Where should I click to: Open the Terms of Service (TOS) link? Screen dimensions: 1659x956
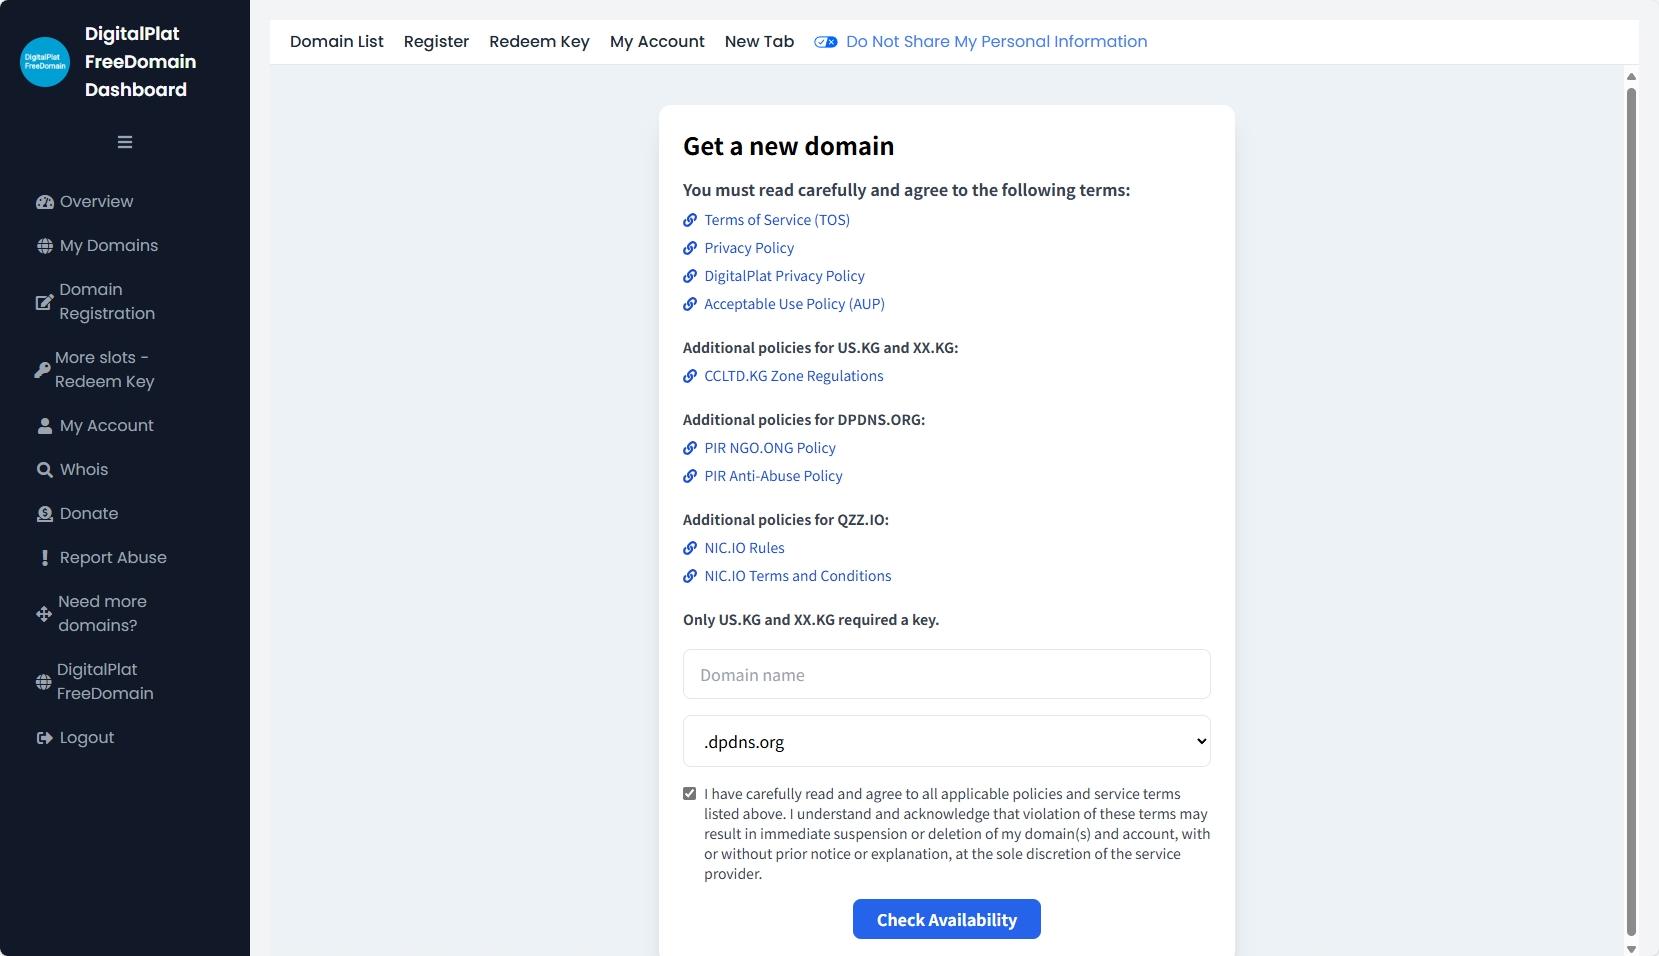[x=777, y=220]
